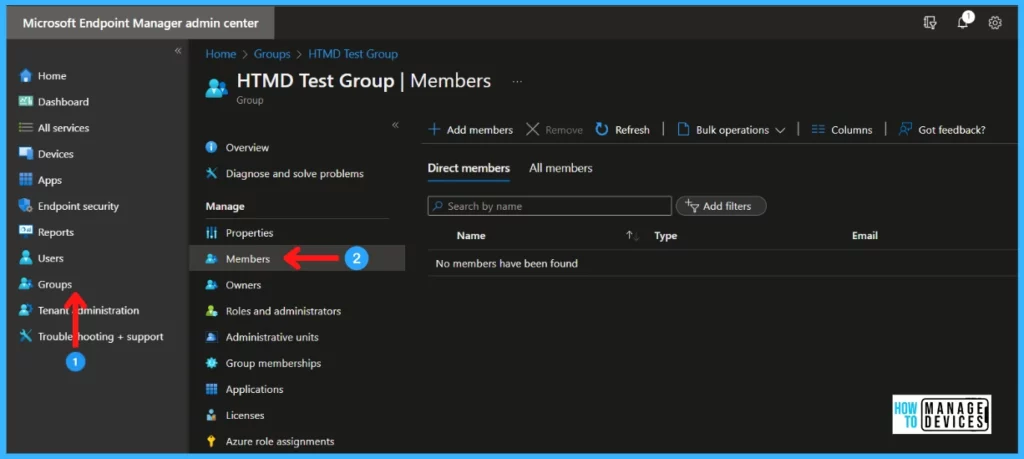Open the Cloud Shell directory icon in header

point(931,23)
